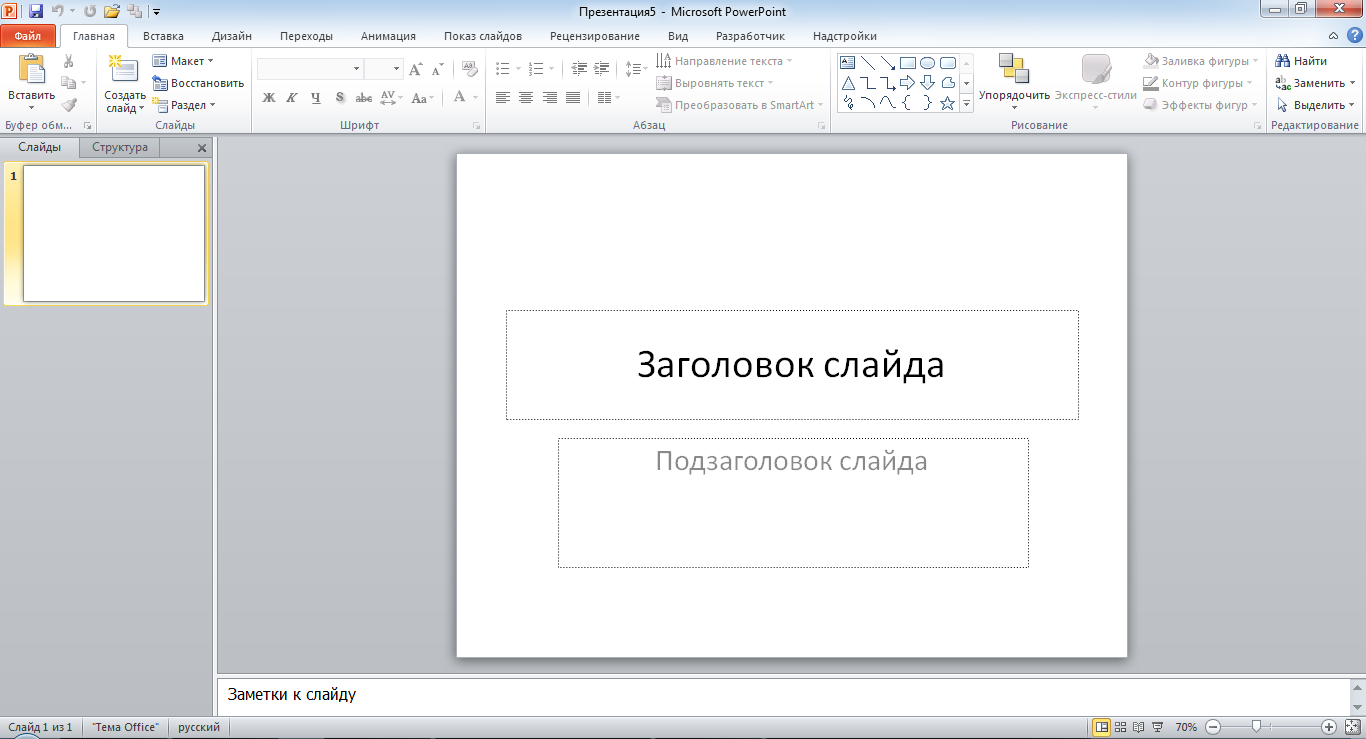
Task: Click the zoom slider handle
Action: pyautogui.click(x=1255, y=727)
